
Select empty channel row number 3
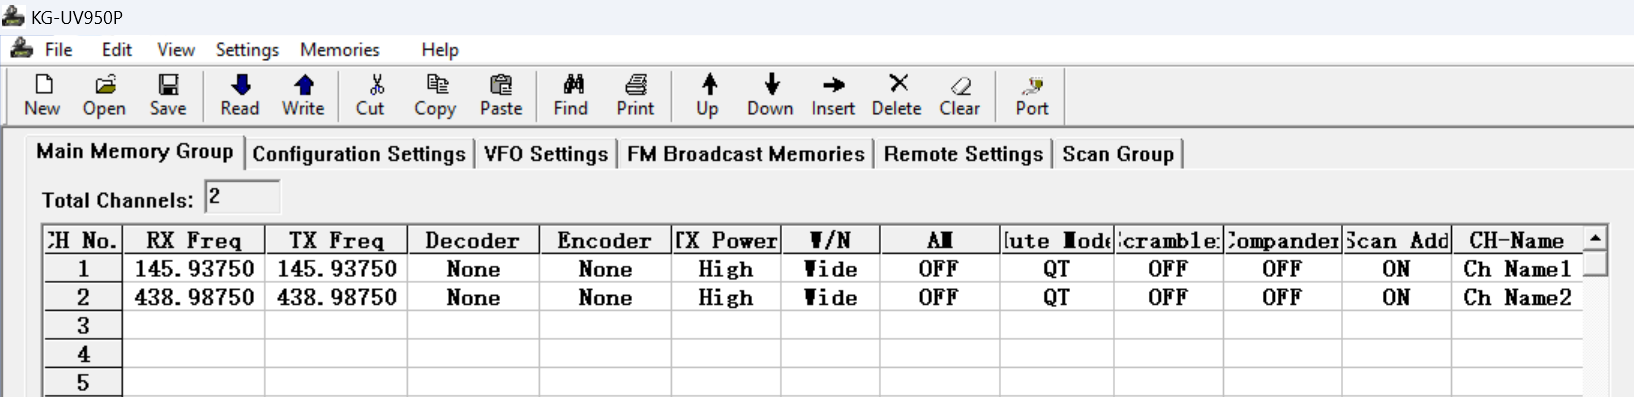pyautogui.click(x=83, y=325)
